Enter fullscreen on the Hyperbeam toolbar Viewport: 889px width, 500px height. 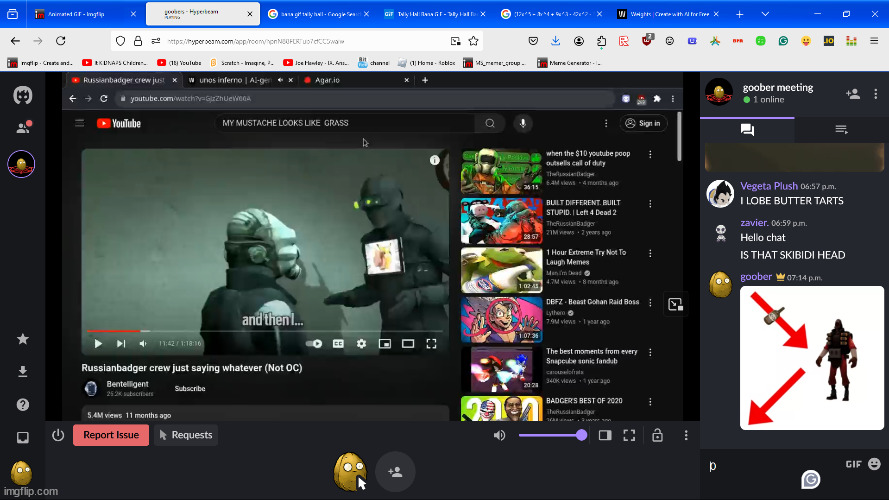[630, 435]
